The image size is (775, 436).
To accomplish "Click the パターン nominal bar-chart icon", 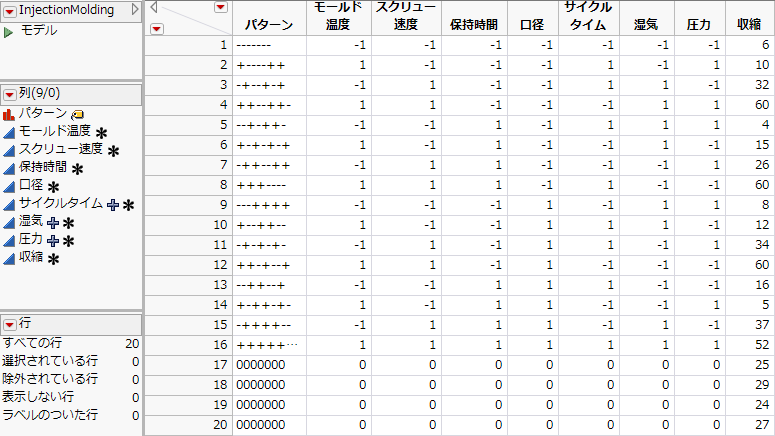I will (9, 115).
